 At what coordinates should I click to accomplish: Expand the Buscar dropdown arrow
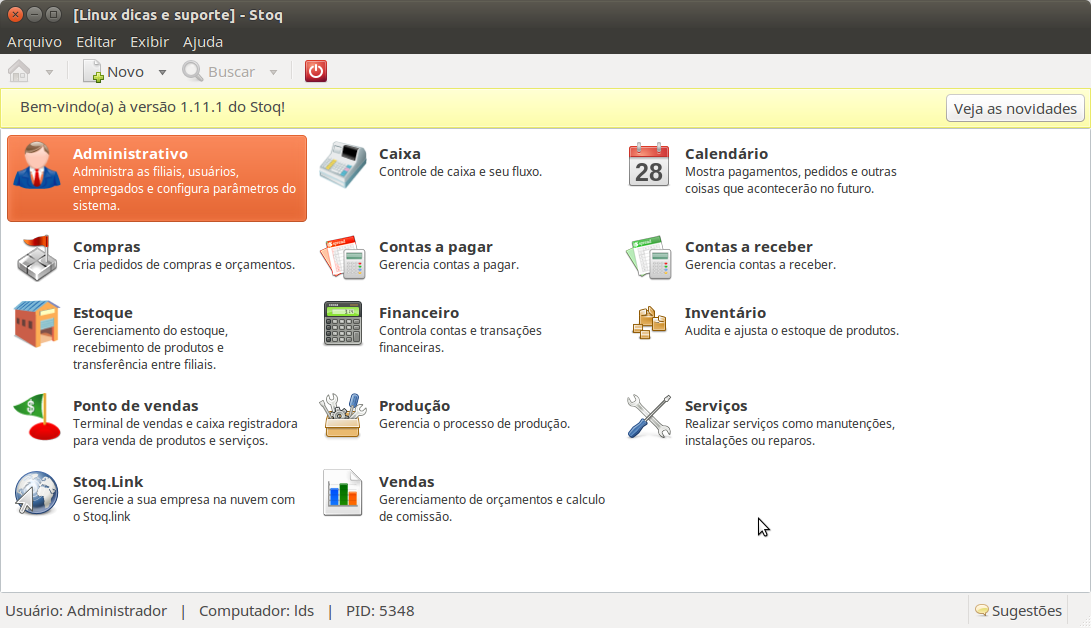click(273, 72)
